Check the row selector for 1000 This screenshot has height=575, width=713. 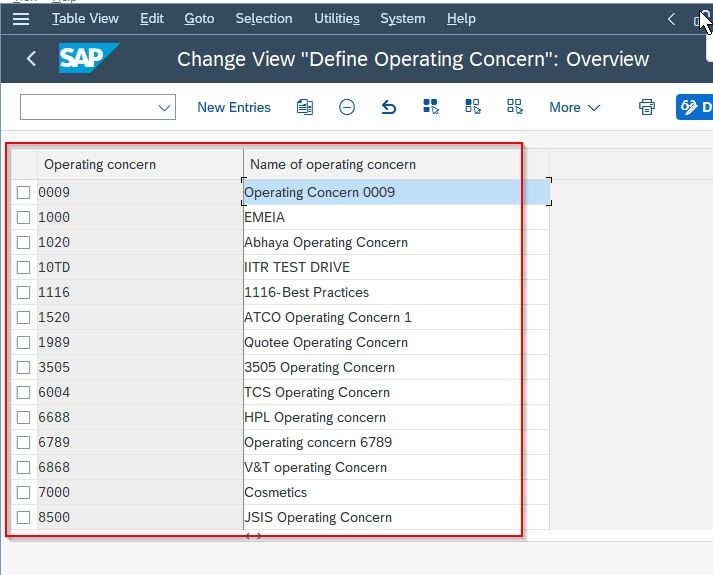click(24, 217)
